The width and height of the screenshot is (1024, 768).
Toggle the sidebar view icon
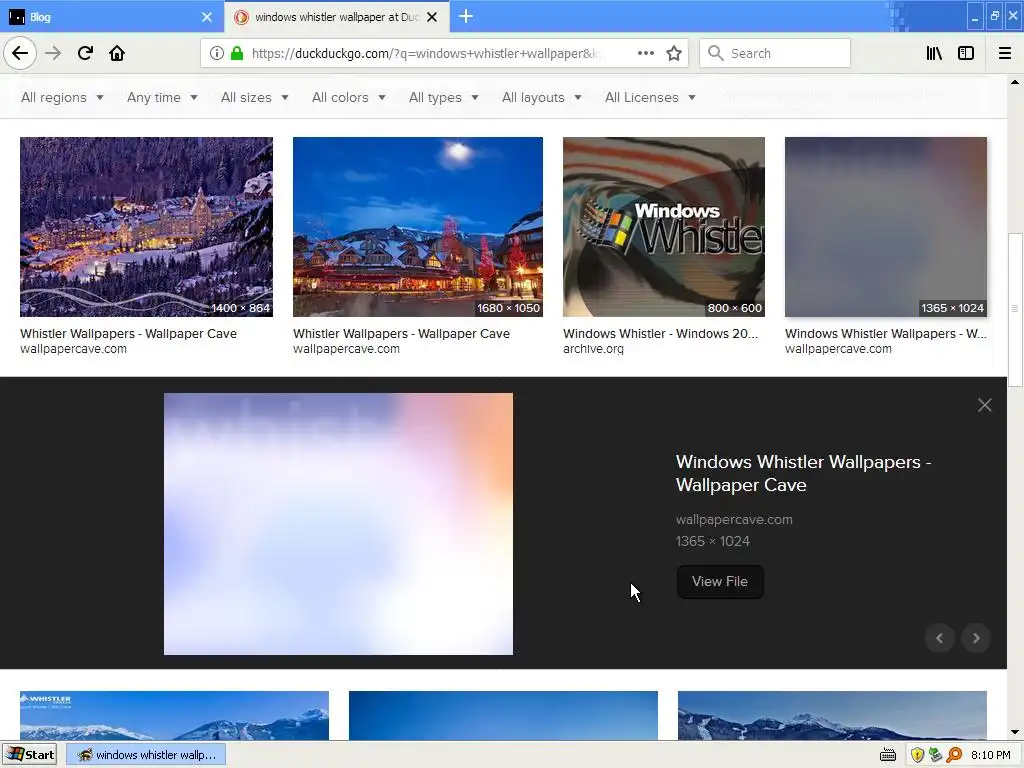tap(966, 54)
